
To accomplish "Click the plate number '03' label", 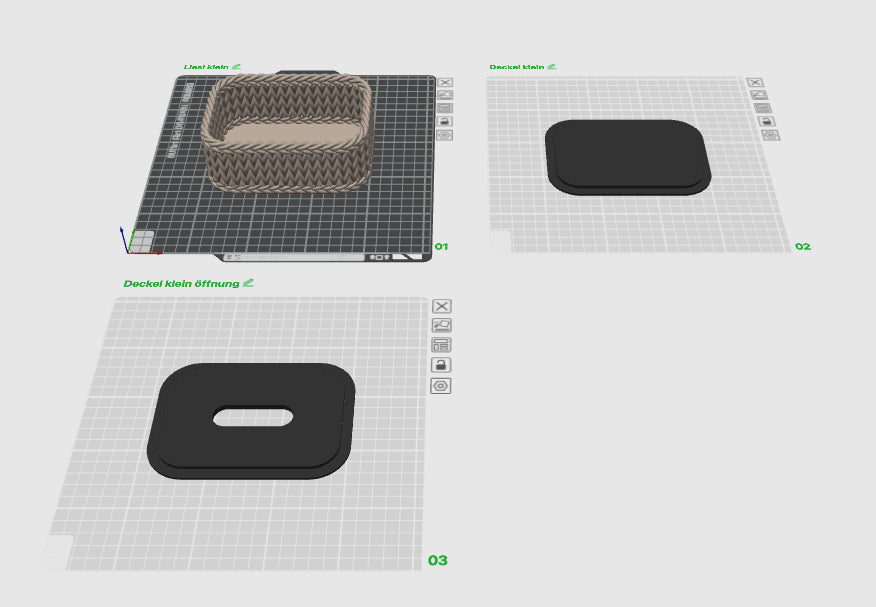I will pos(438,560).
